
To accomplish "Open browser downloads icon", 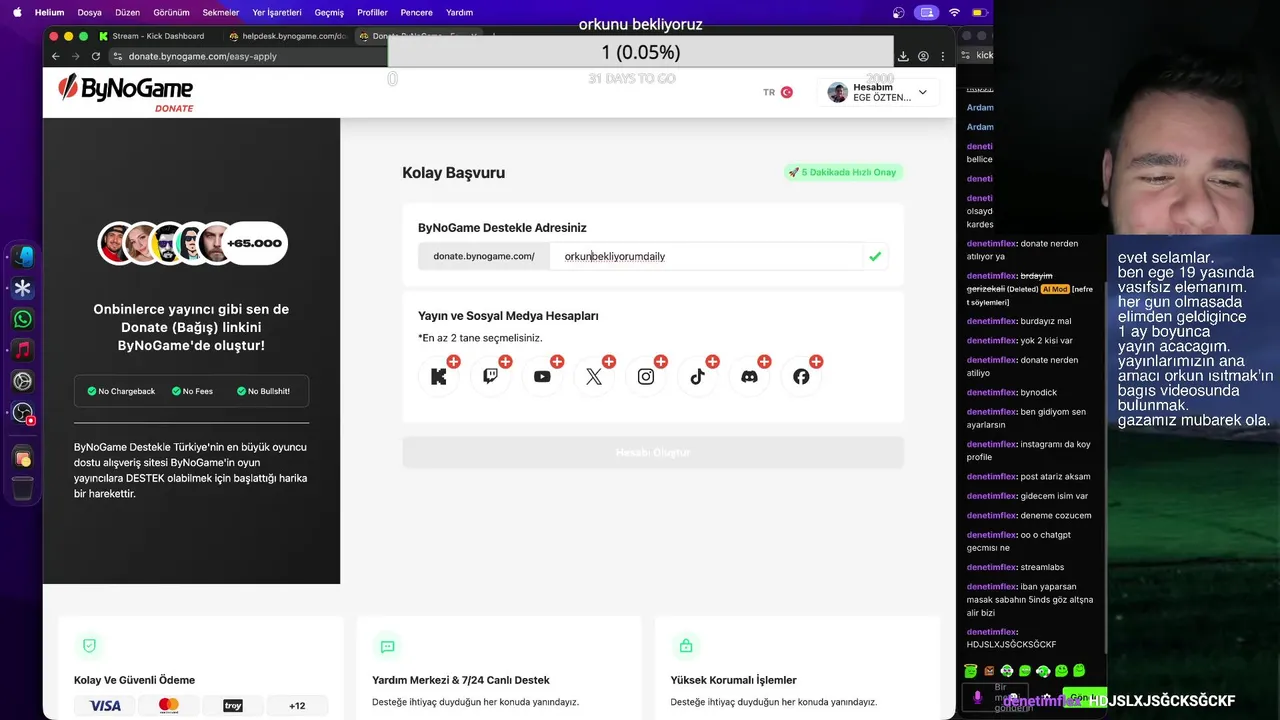I will point(903,56).
